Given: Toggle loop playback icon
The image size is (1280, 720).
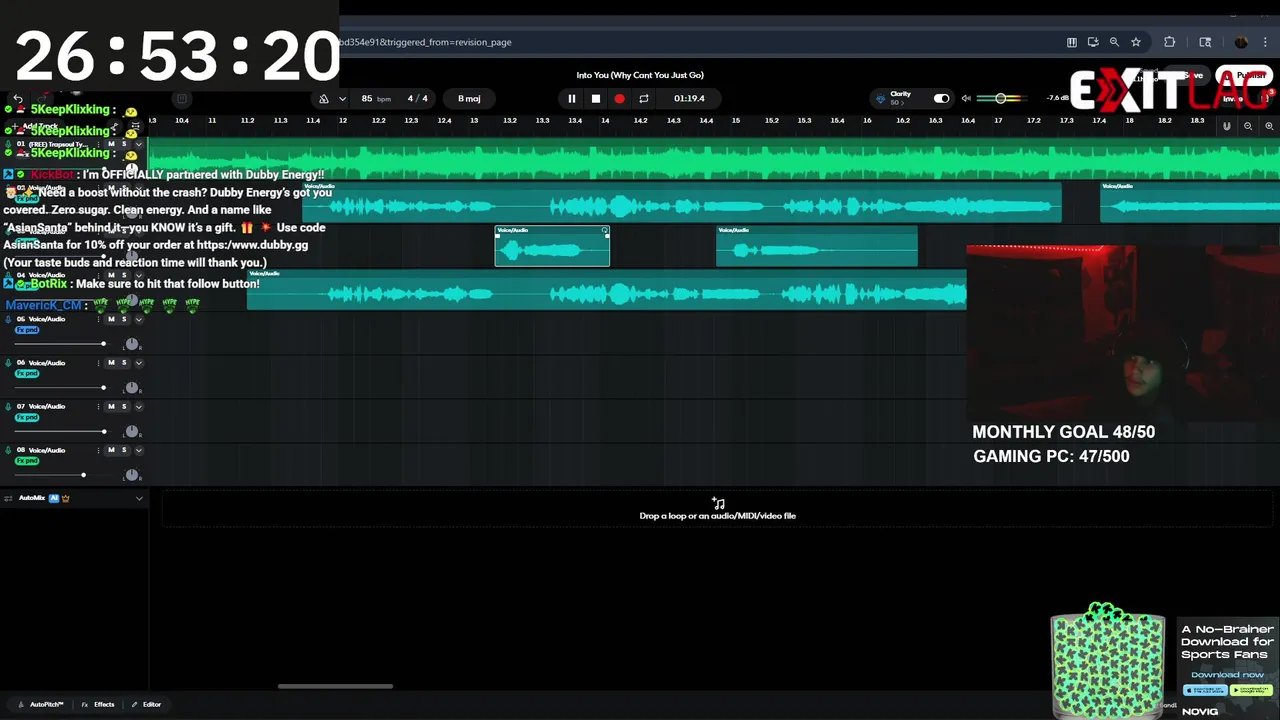Looking at the screenshot, I should click(644, 98).
